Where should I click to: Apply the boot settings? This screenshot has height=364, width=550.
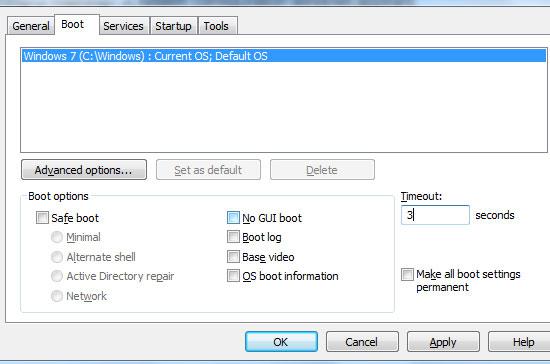click(443, 342)
